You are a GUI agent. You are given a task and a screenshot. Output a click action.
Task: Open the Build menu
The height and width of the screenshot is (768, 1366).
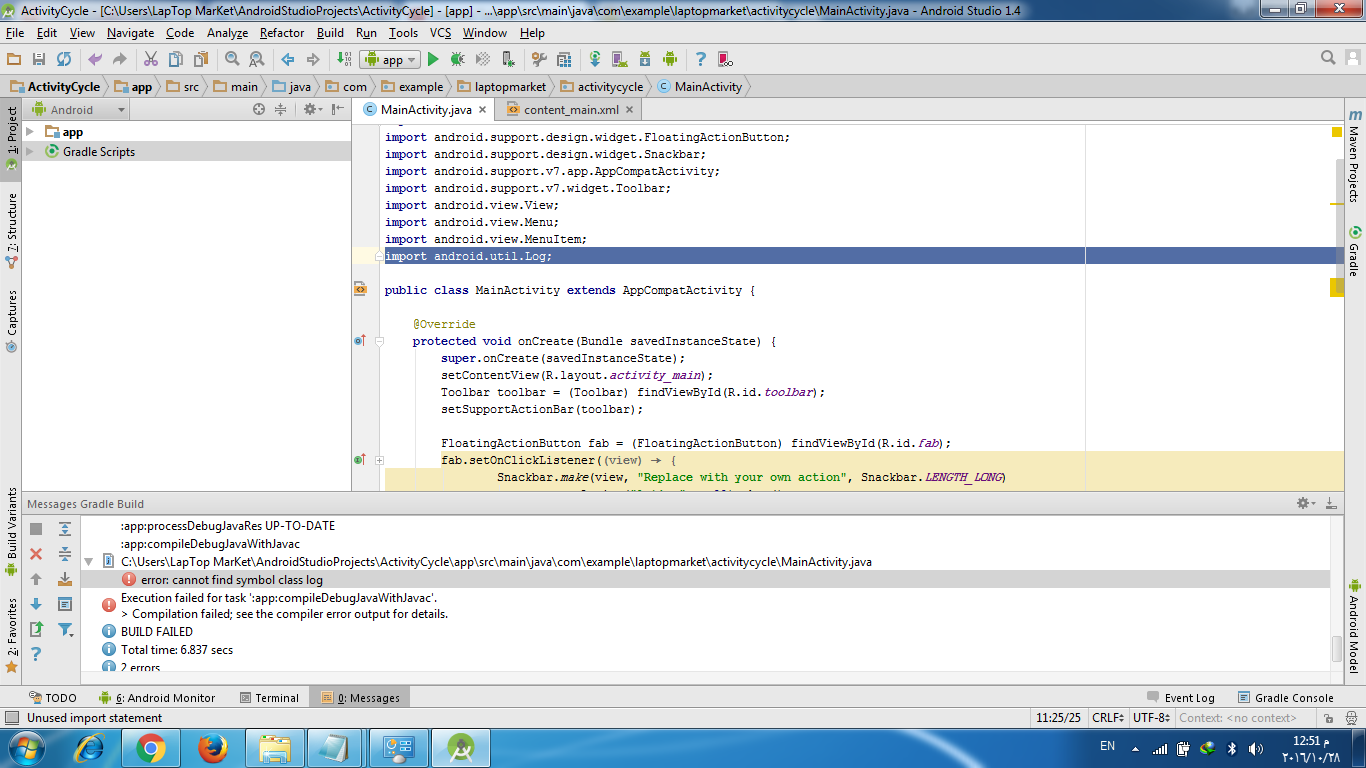pyautogui.click(x=330, y=33)
